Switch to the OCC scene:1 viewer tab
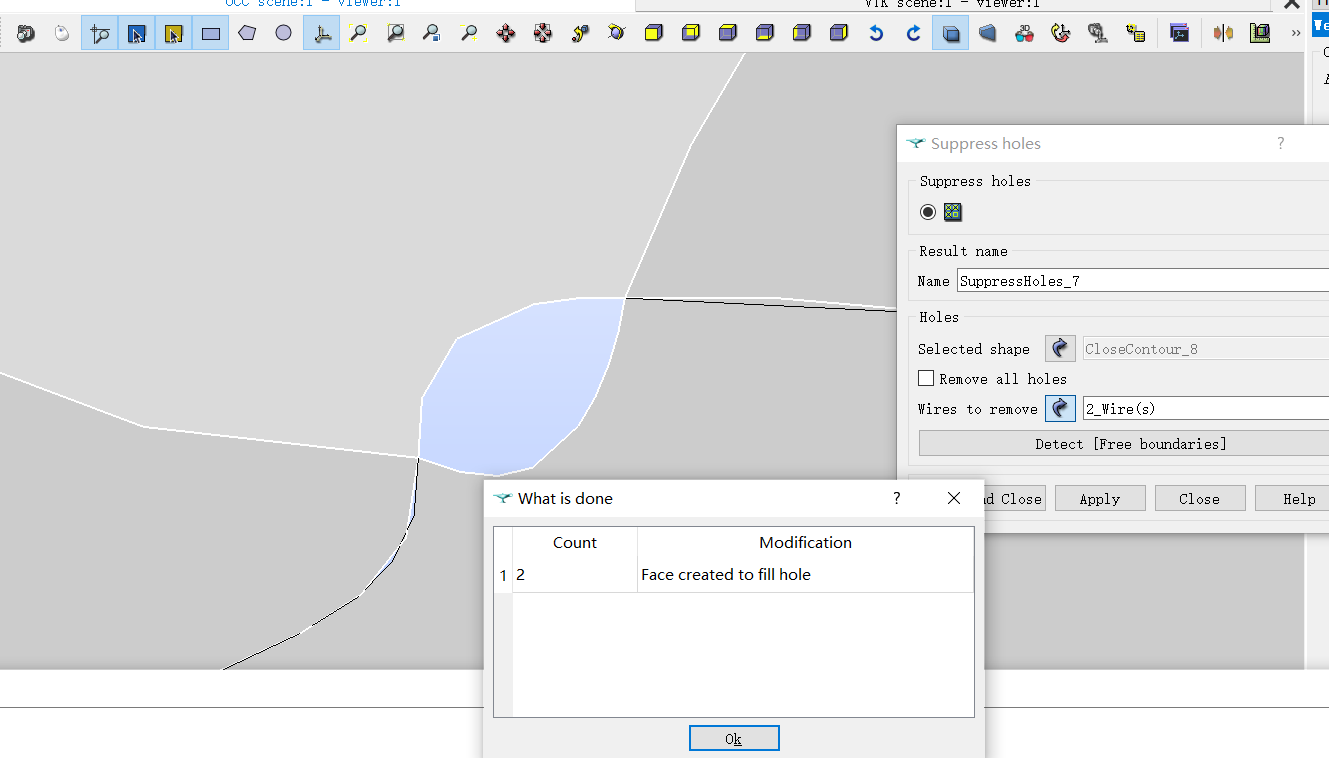This screenshot has height=758, width=1329. coord(313,4)
